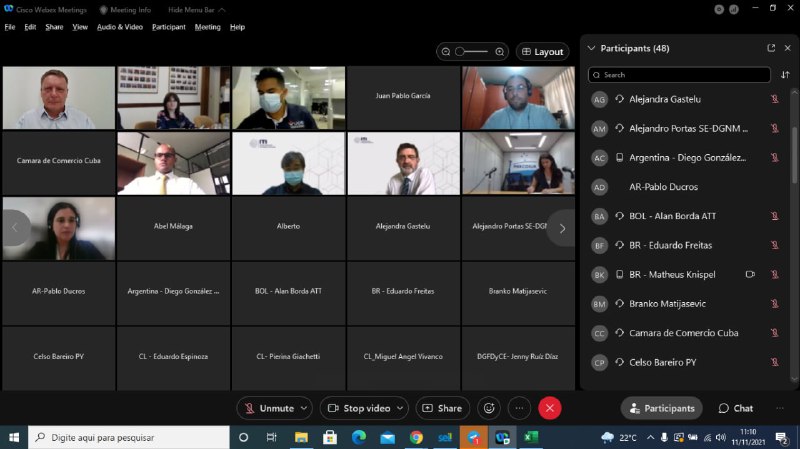
Task: Pop out the Participants panel
Action: pyautogui.click(x=771, y=48)
